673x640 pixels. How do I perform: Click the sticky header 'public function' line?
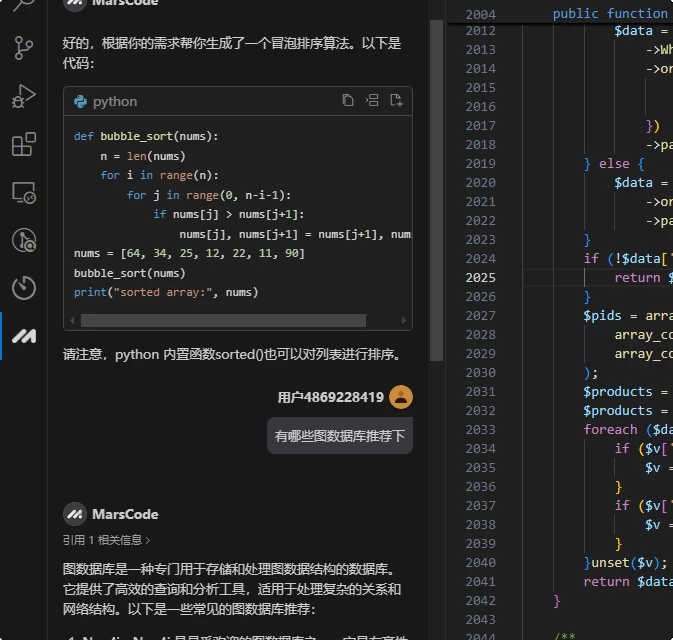click(x=610, y=13)
